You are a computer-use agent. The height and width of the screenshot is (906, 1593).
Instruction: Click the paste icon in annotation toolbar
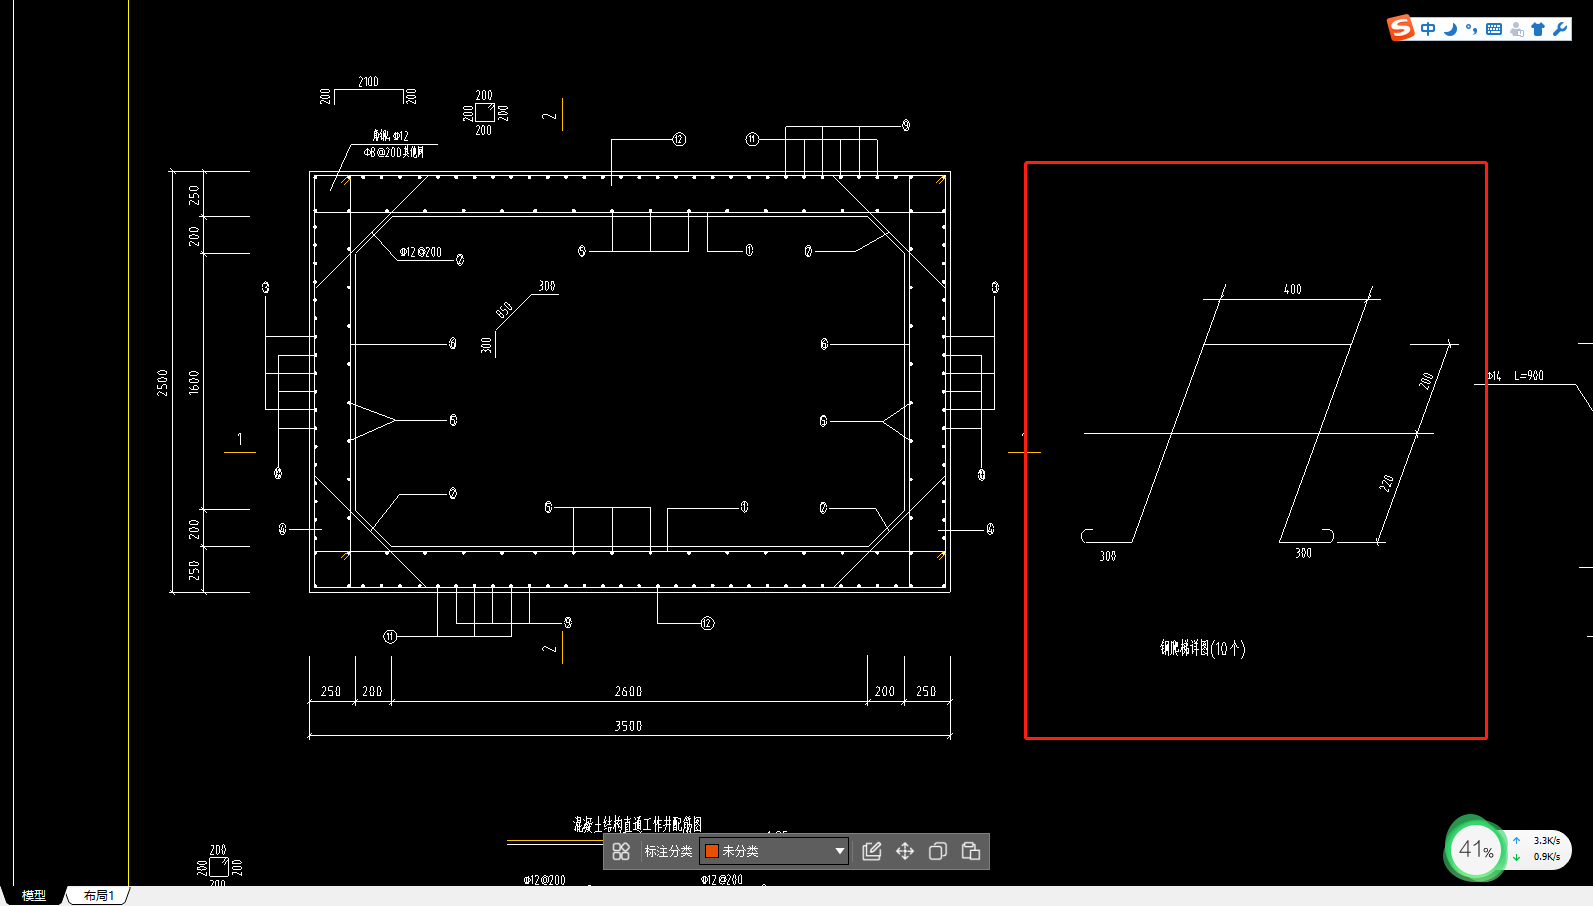[970, 851]
